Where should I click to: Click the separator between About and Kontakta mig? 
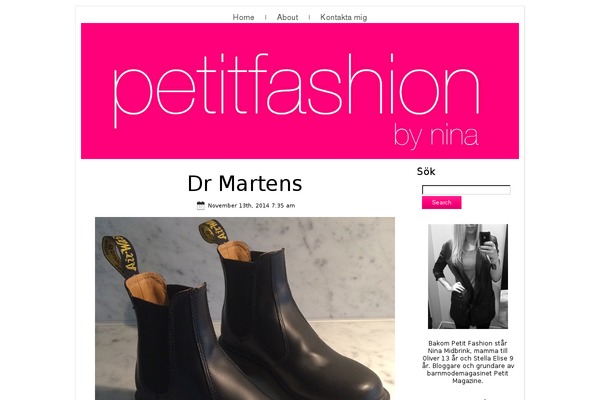[x=309, y=17]
